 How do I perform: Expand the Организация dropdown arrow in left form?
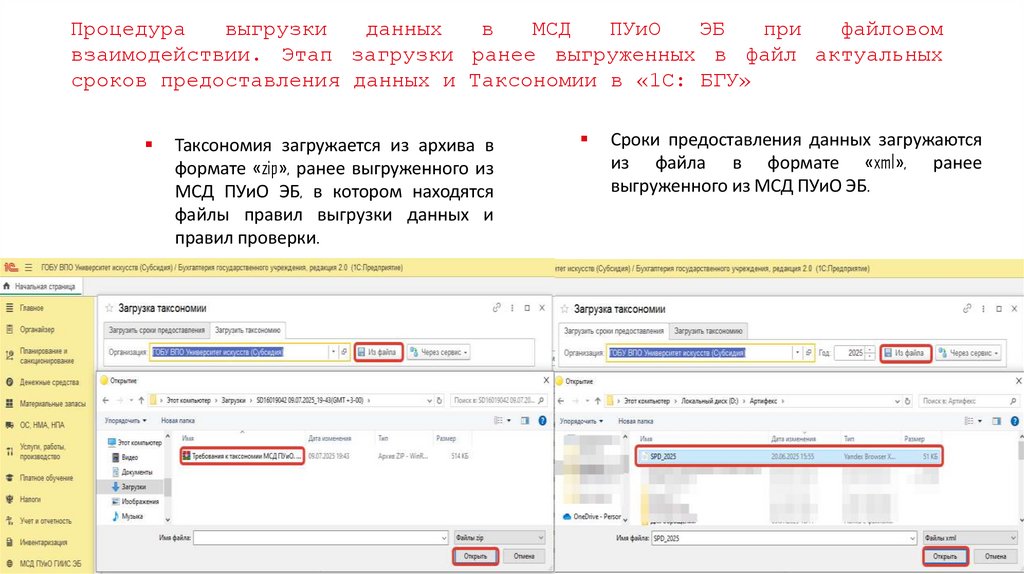[x=333, y=352]
